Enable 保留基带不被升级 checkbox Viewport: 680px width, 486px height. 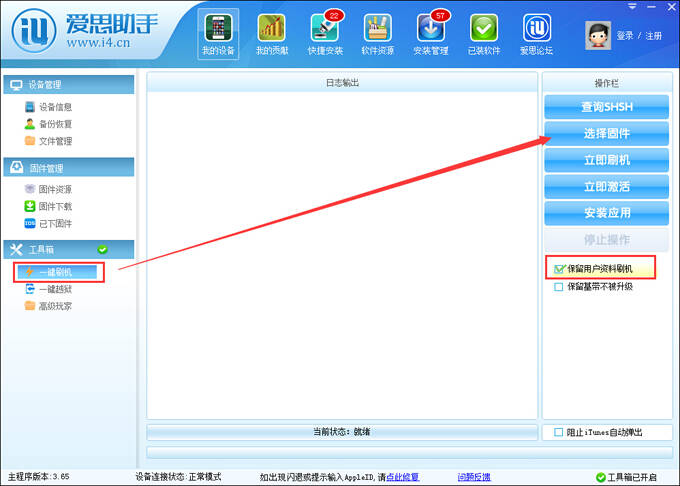pos(559,287)
